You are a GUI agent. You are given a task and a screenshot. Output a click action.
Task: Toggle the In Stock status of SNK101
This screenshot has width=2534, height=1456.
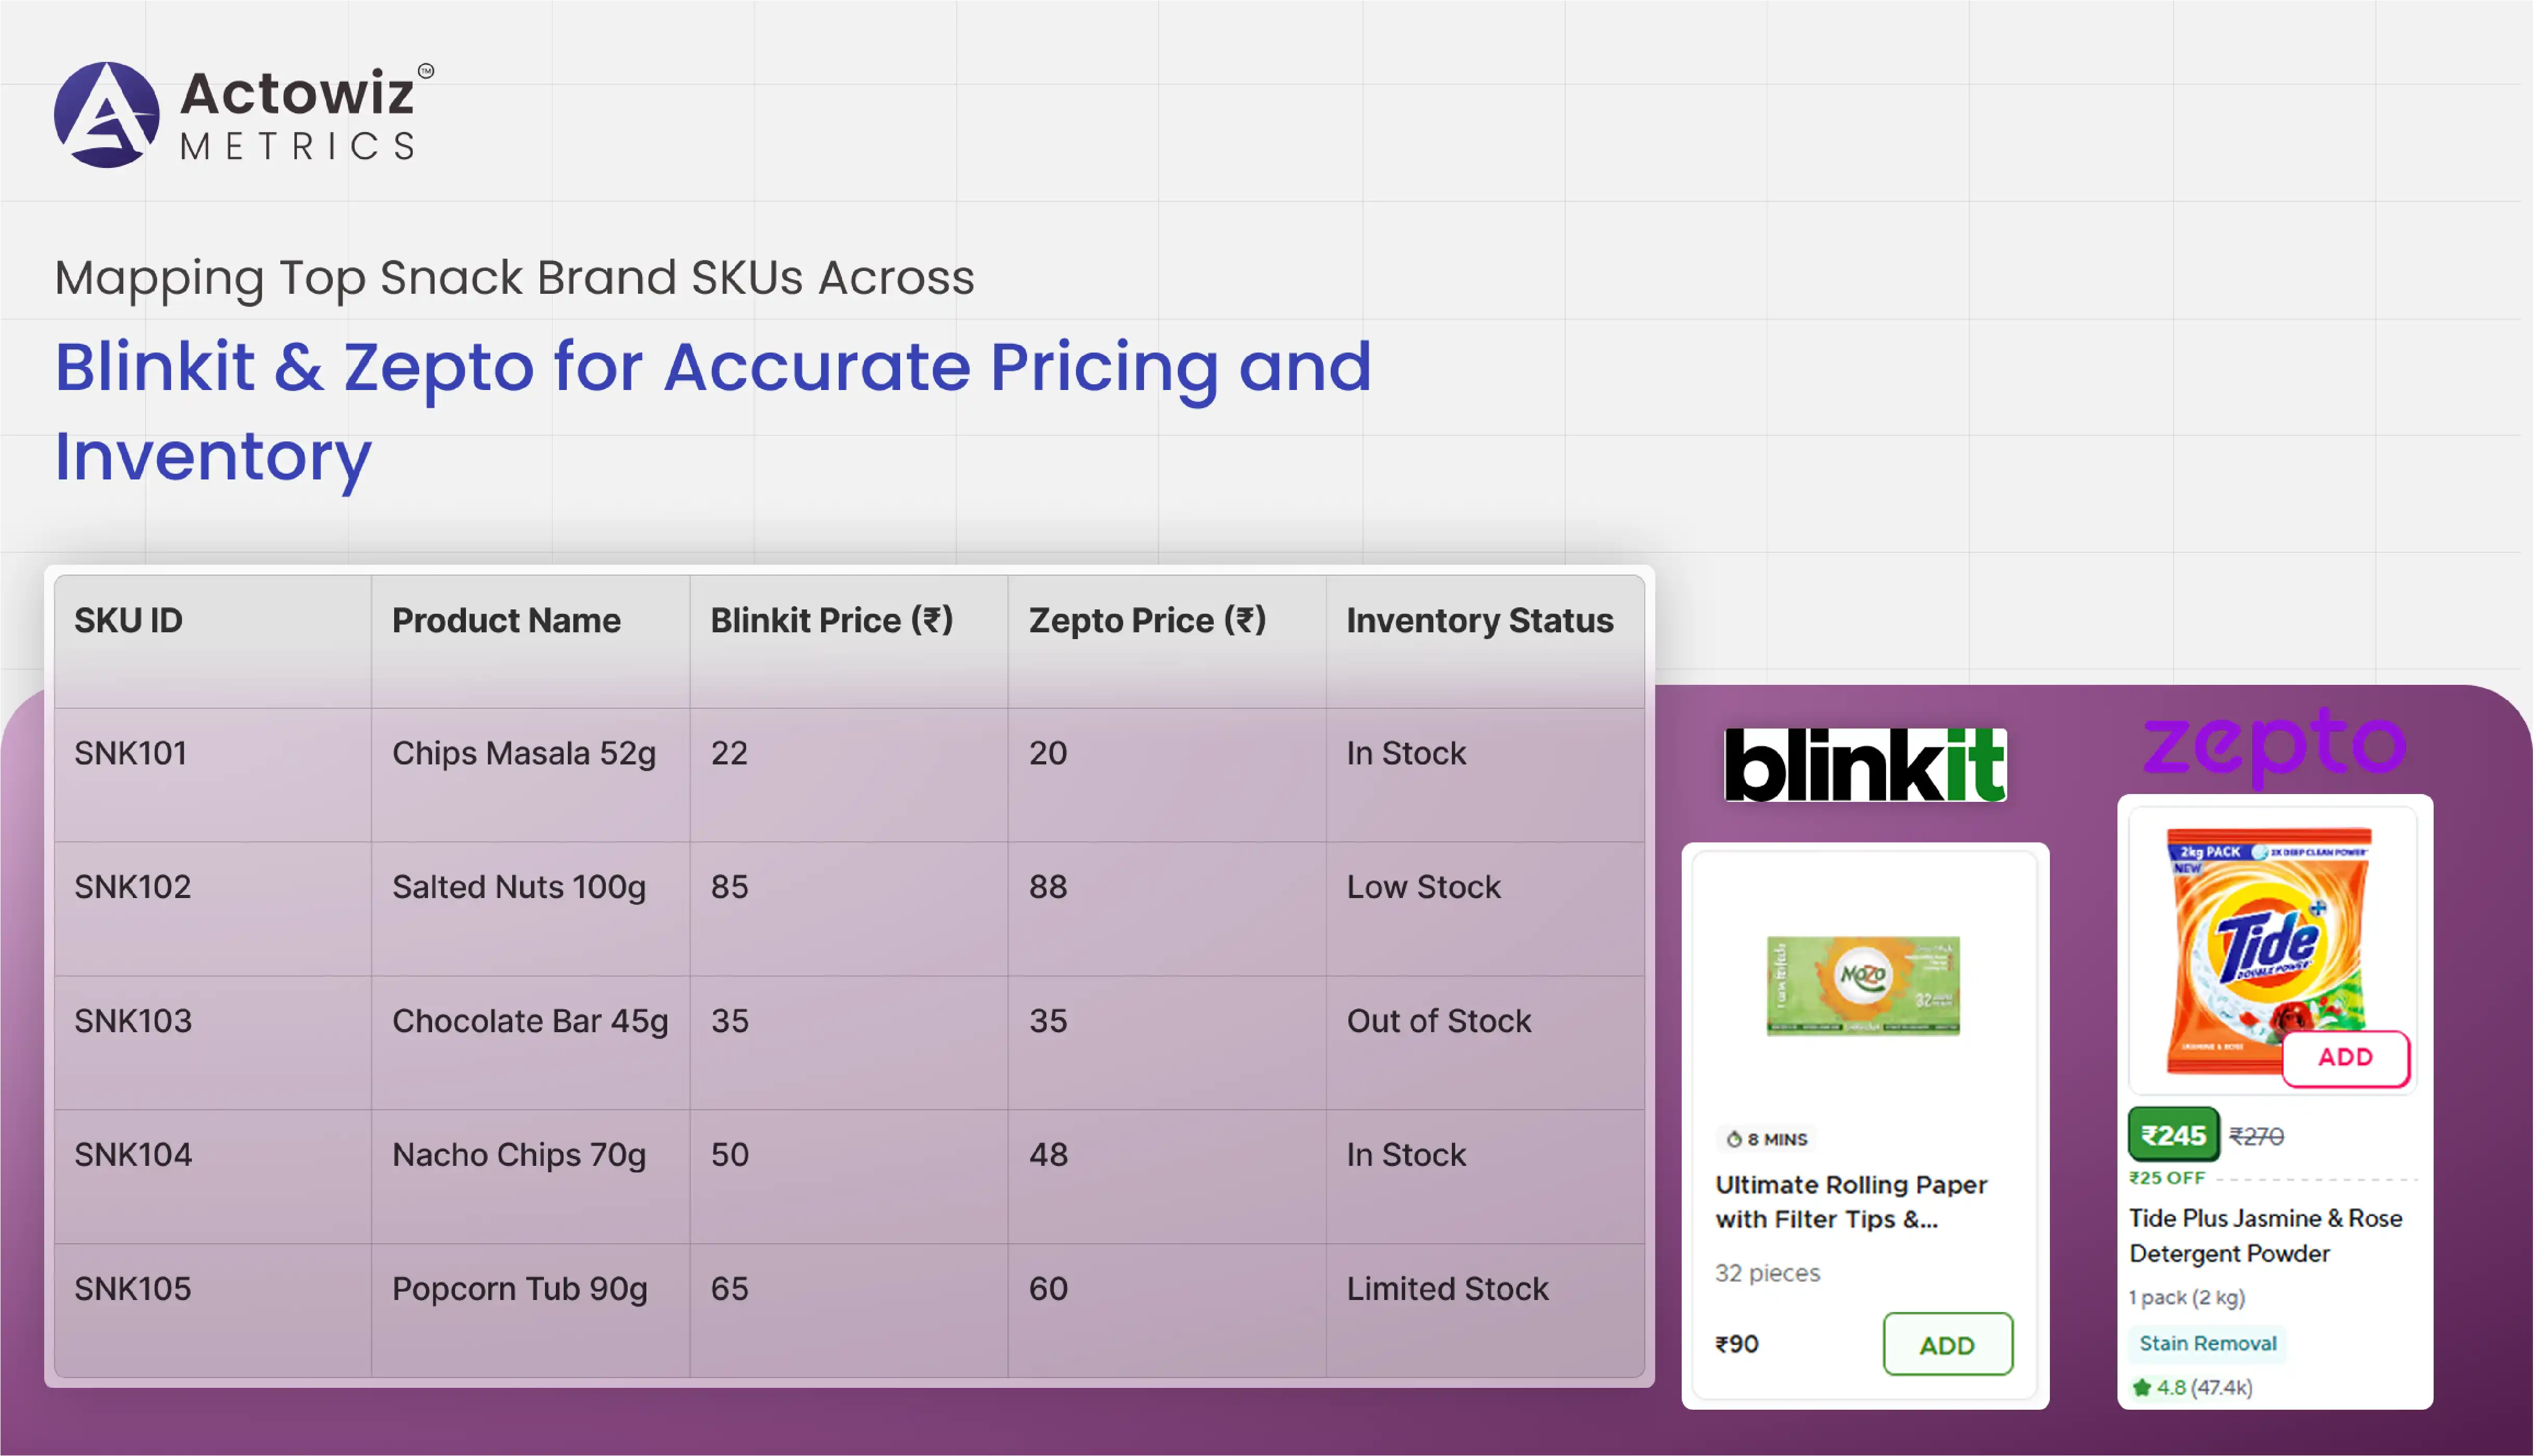1406,753
